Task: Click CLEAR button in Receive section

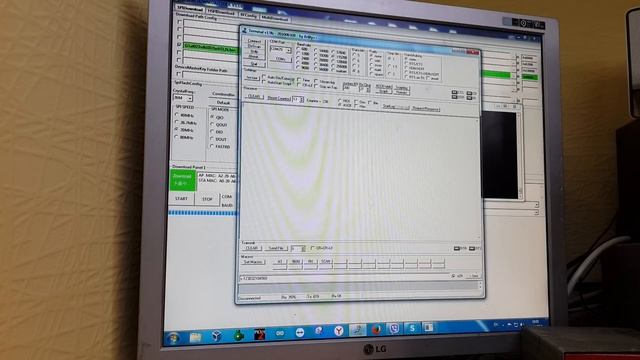Action: [254, 96]
